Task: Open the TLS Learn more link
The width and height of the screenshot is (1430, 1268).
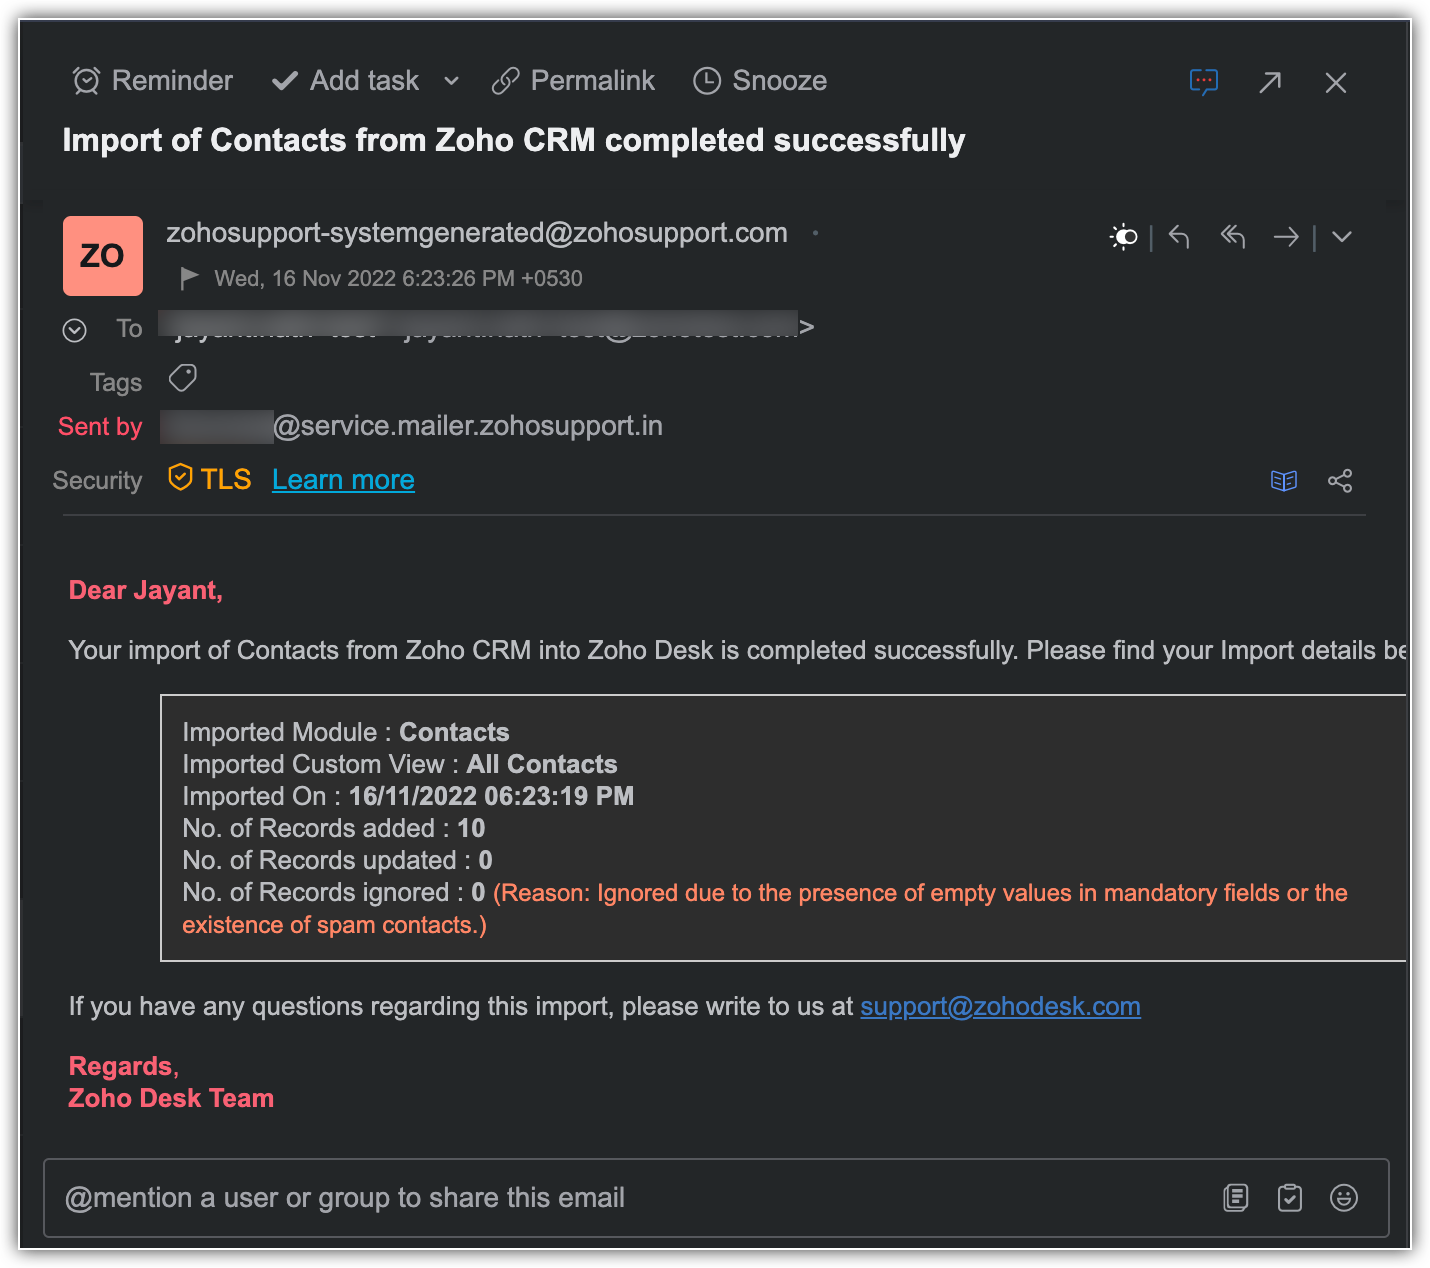Action: pyautogui.click(x=343, y=480)
